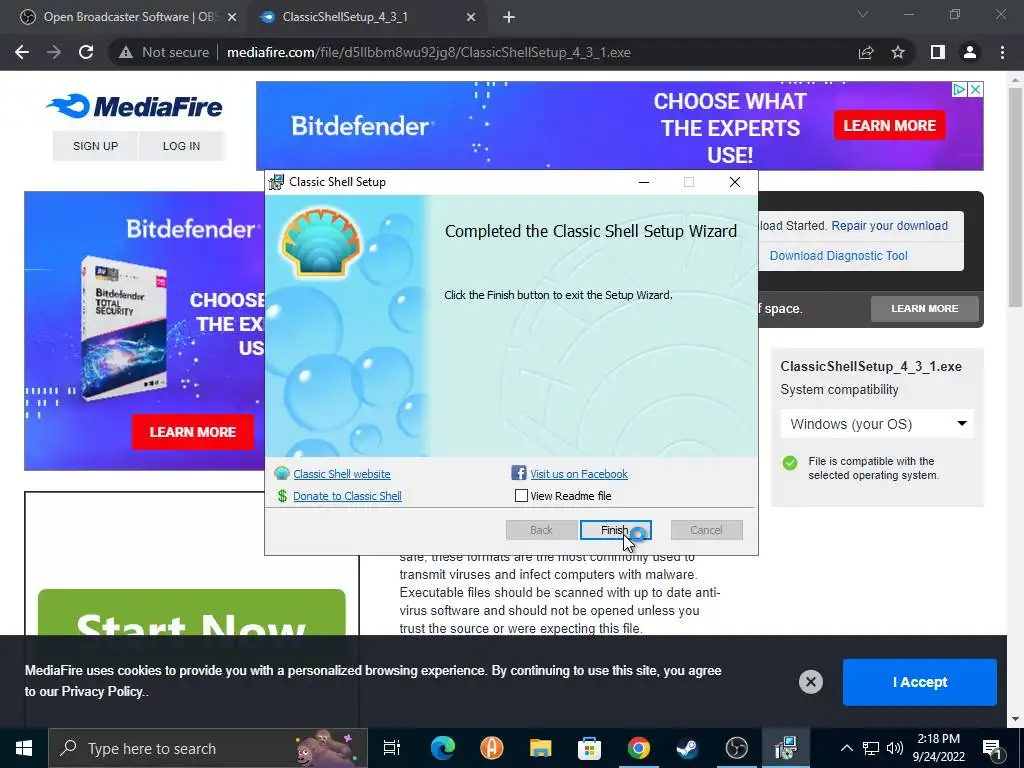Open Download Diagnostic Tool link
Screen dimensions: 1024x768
click(x=839, y=255)
